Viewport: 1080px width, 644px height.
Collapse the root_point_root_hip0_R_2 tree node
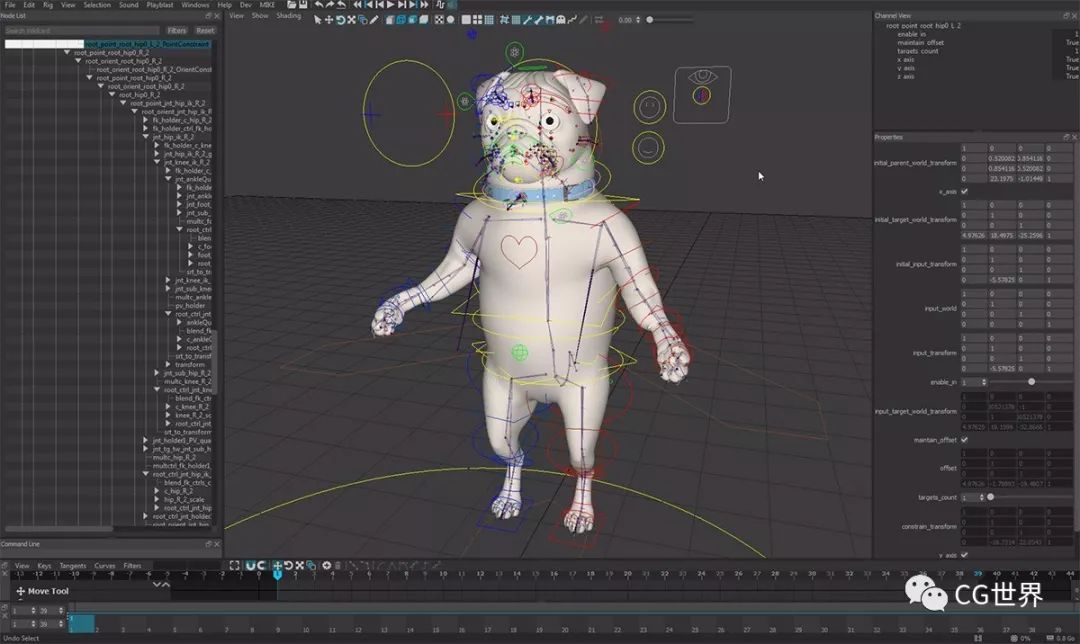[x=67, y=52]
